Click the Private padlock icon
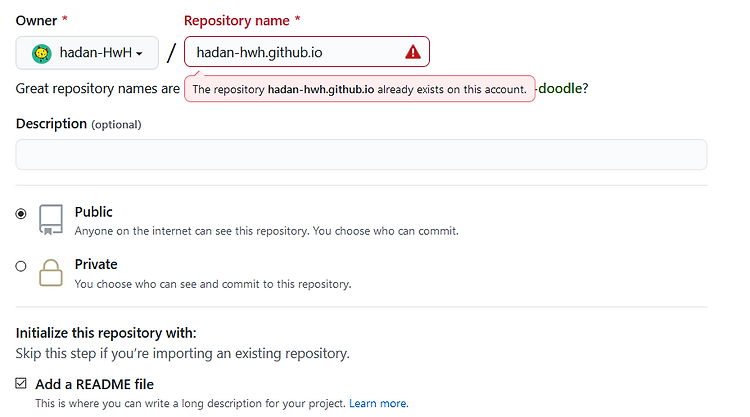Screen dimensions: 750x417 coord(51,273)
